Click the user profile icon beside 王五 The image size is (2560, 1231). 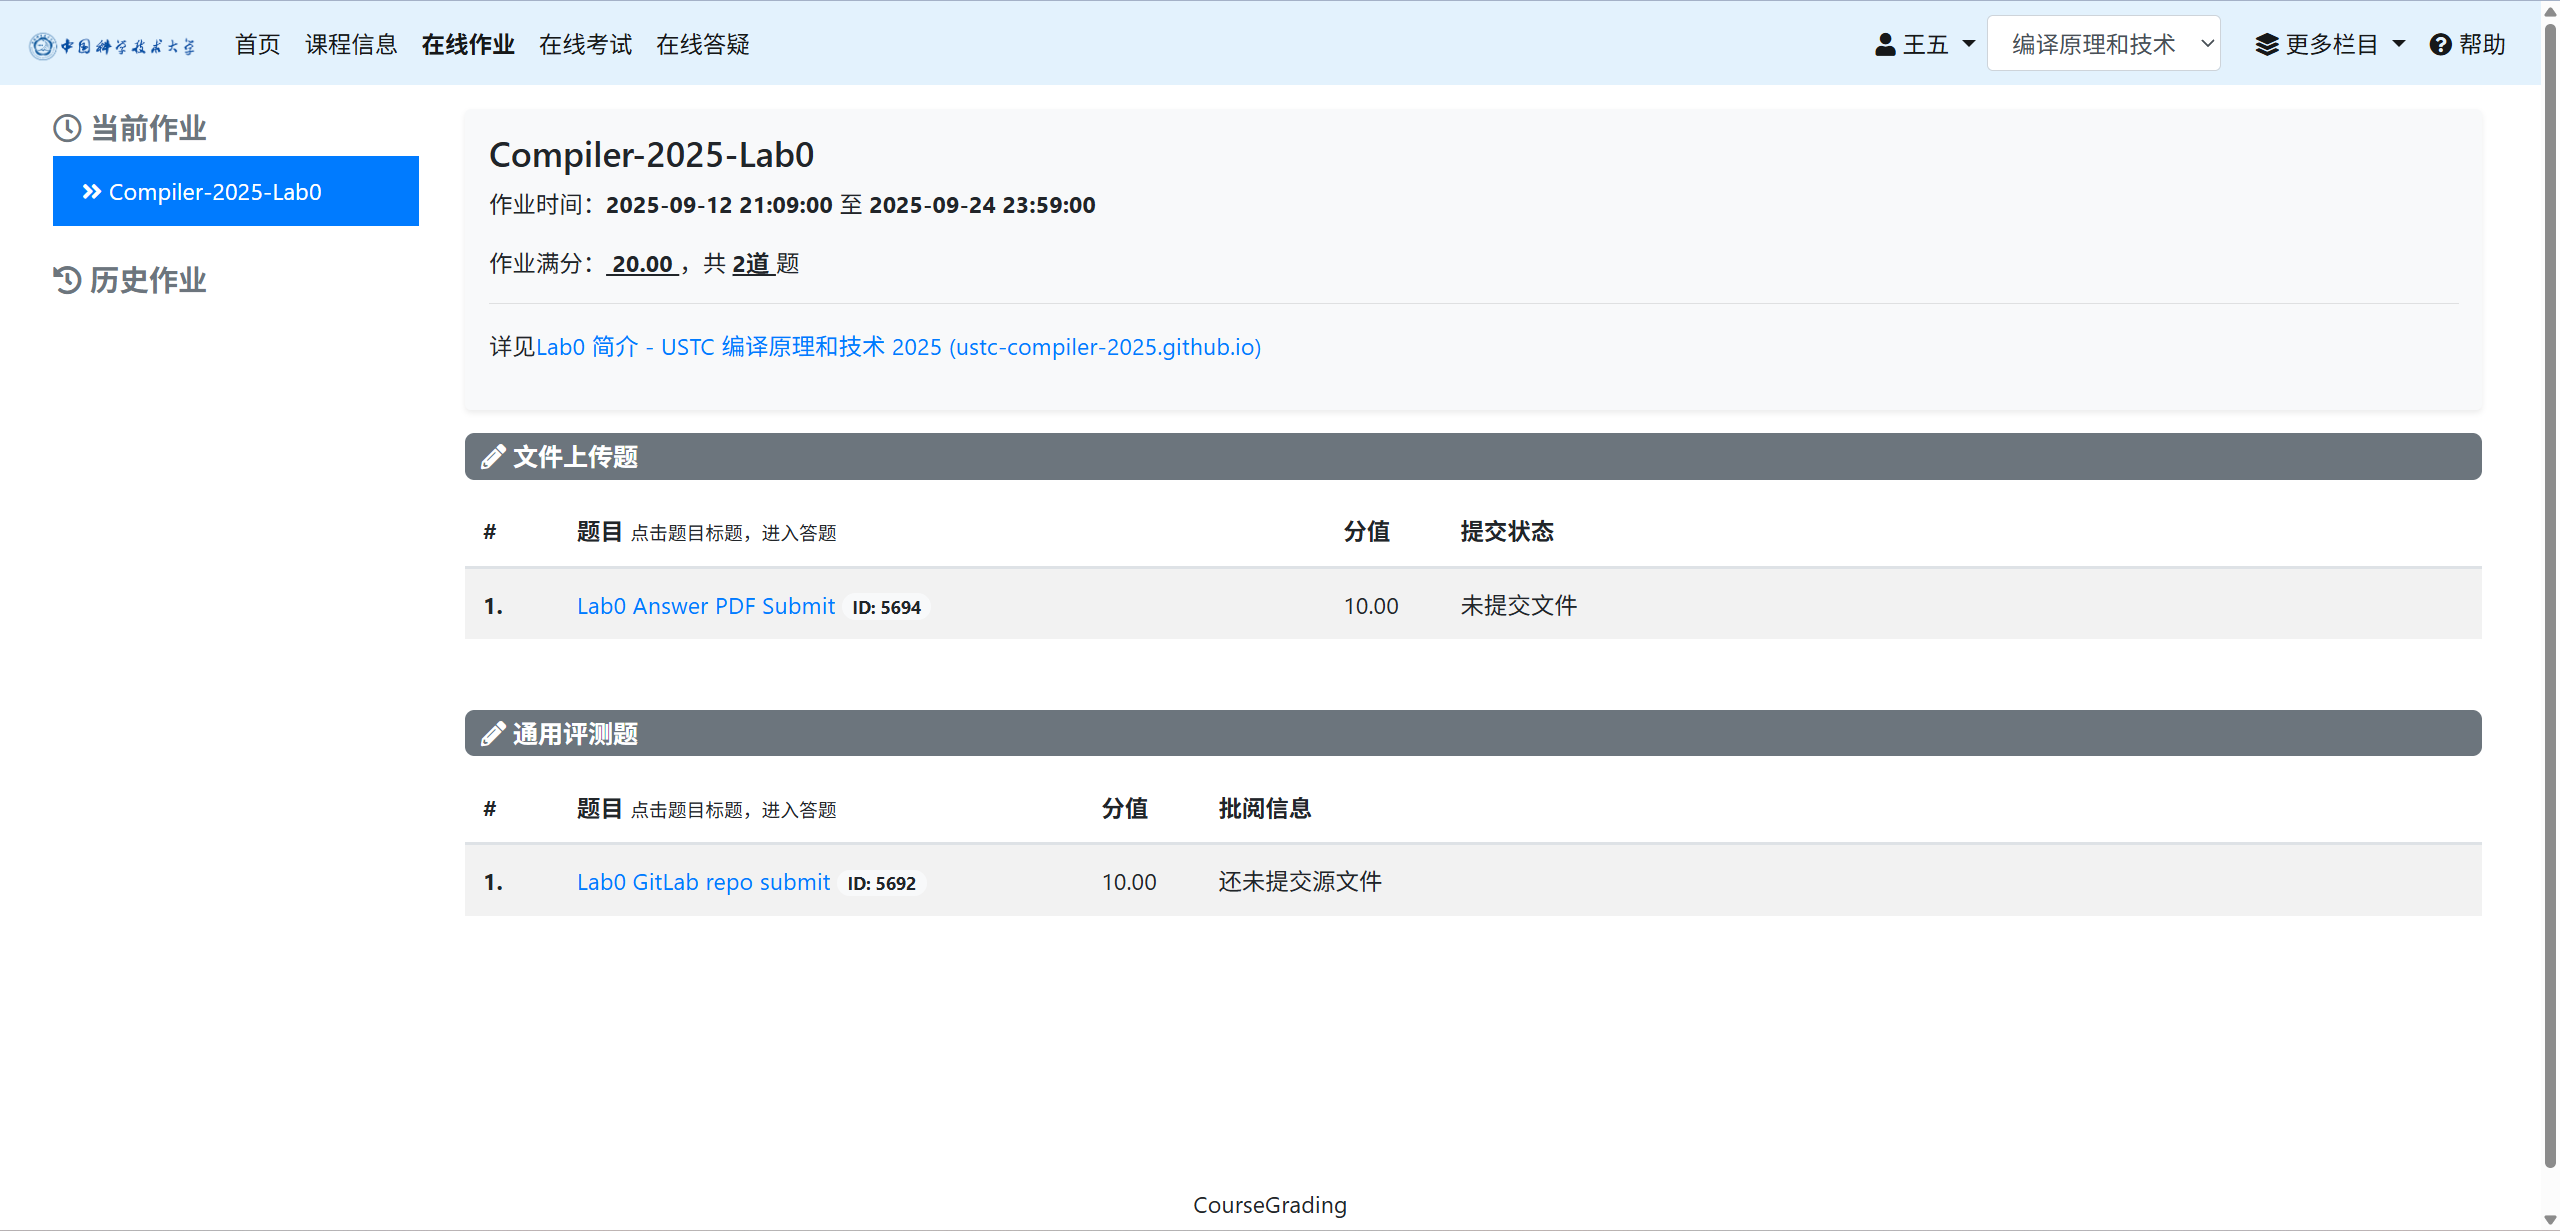click(x=1885, y=44)
